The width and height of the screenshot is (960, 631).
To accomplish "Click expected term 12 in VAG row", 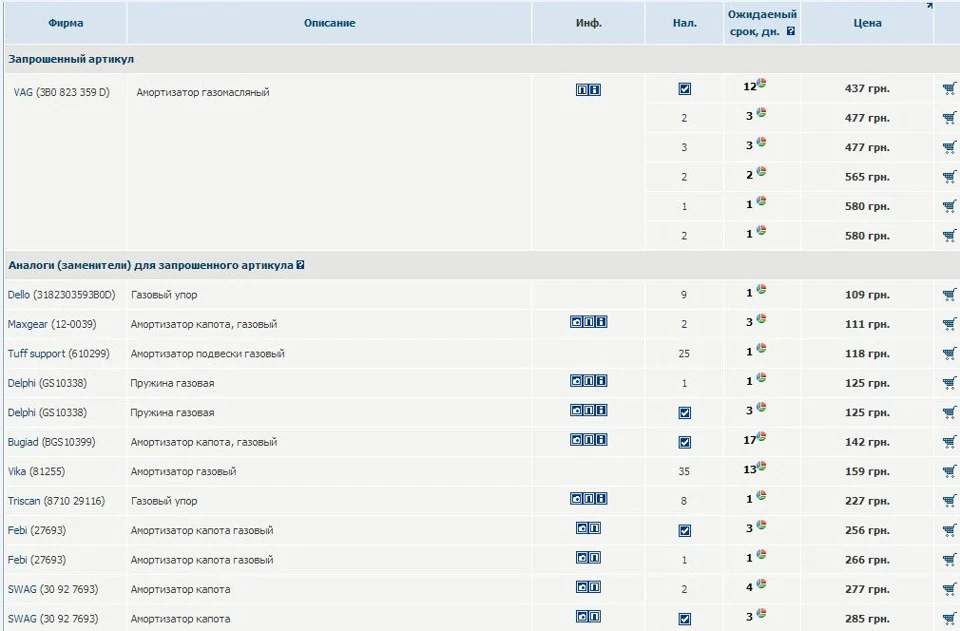I will coord(749,87).
